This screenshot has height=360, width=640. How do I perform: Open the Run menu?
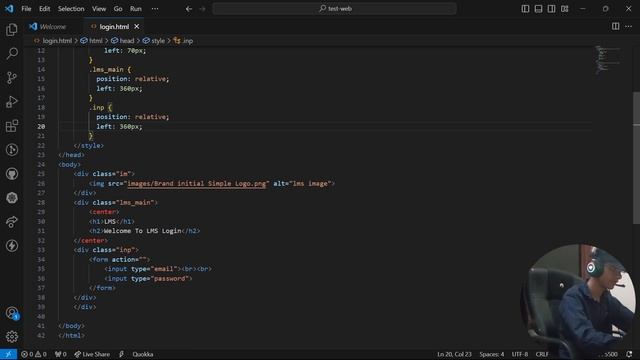coord(136,9)
